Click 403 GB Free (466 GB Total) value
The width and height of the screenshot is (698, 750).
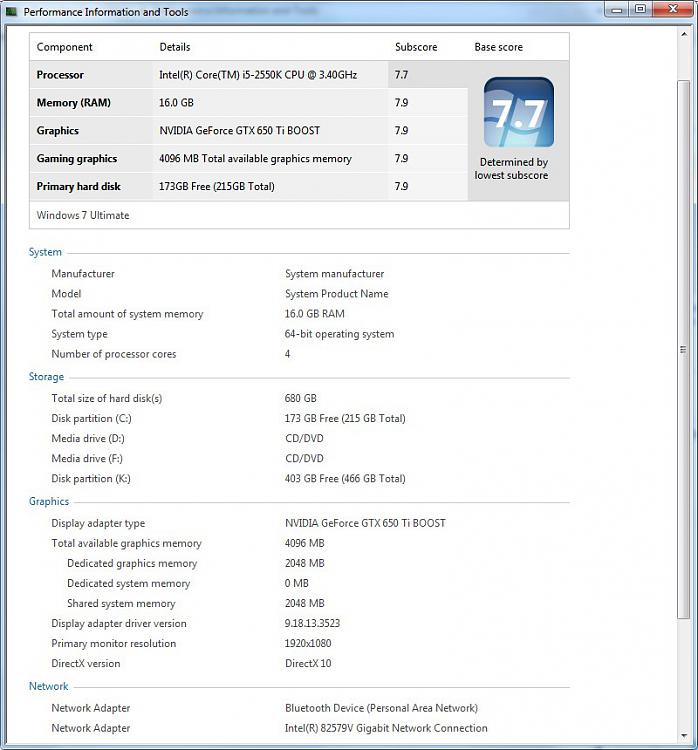pos(345,478)
